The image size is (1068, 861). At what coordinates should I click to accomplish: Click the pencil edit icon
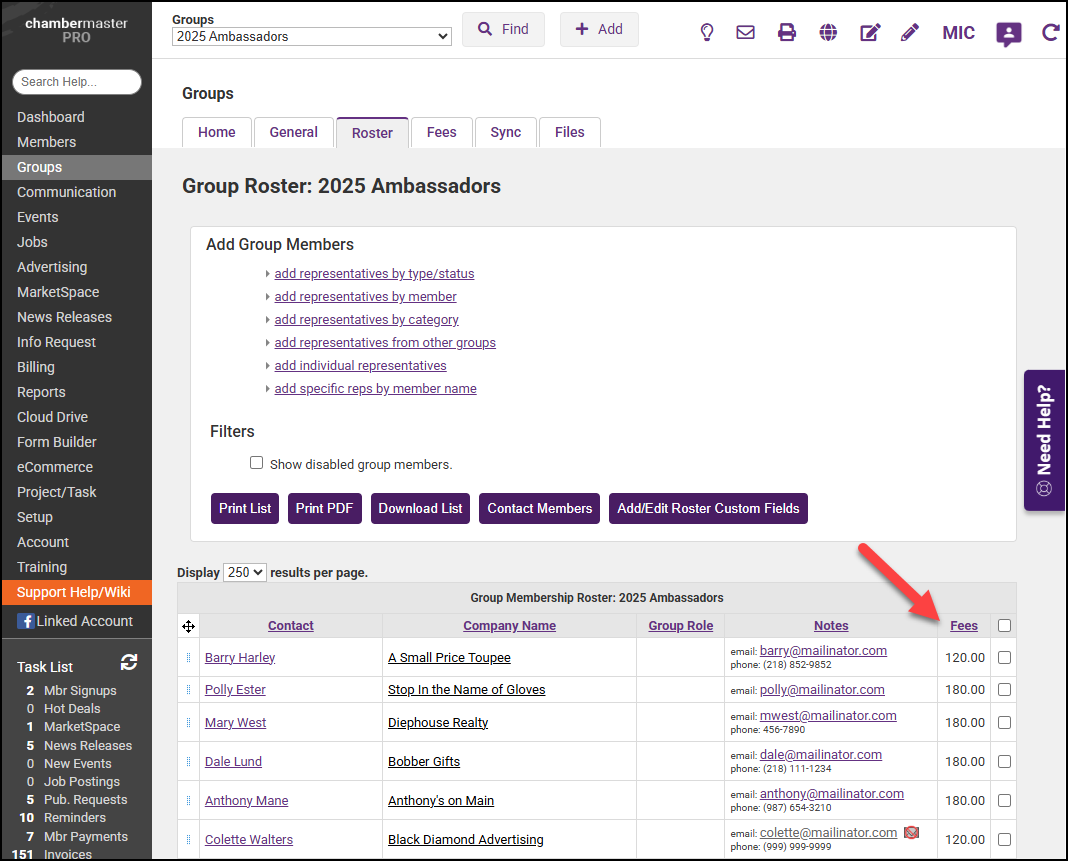[x=909, y=32]
